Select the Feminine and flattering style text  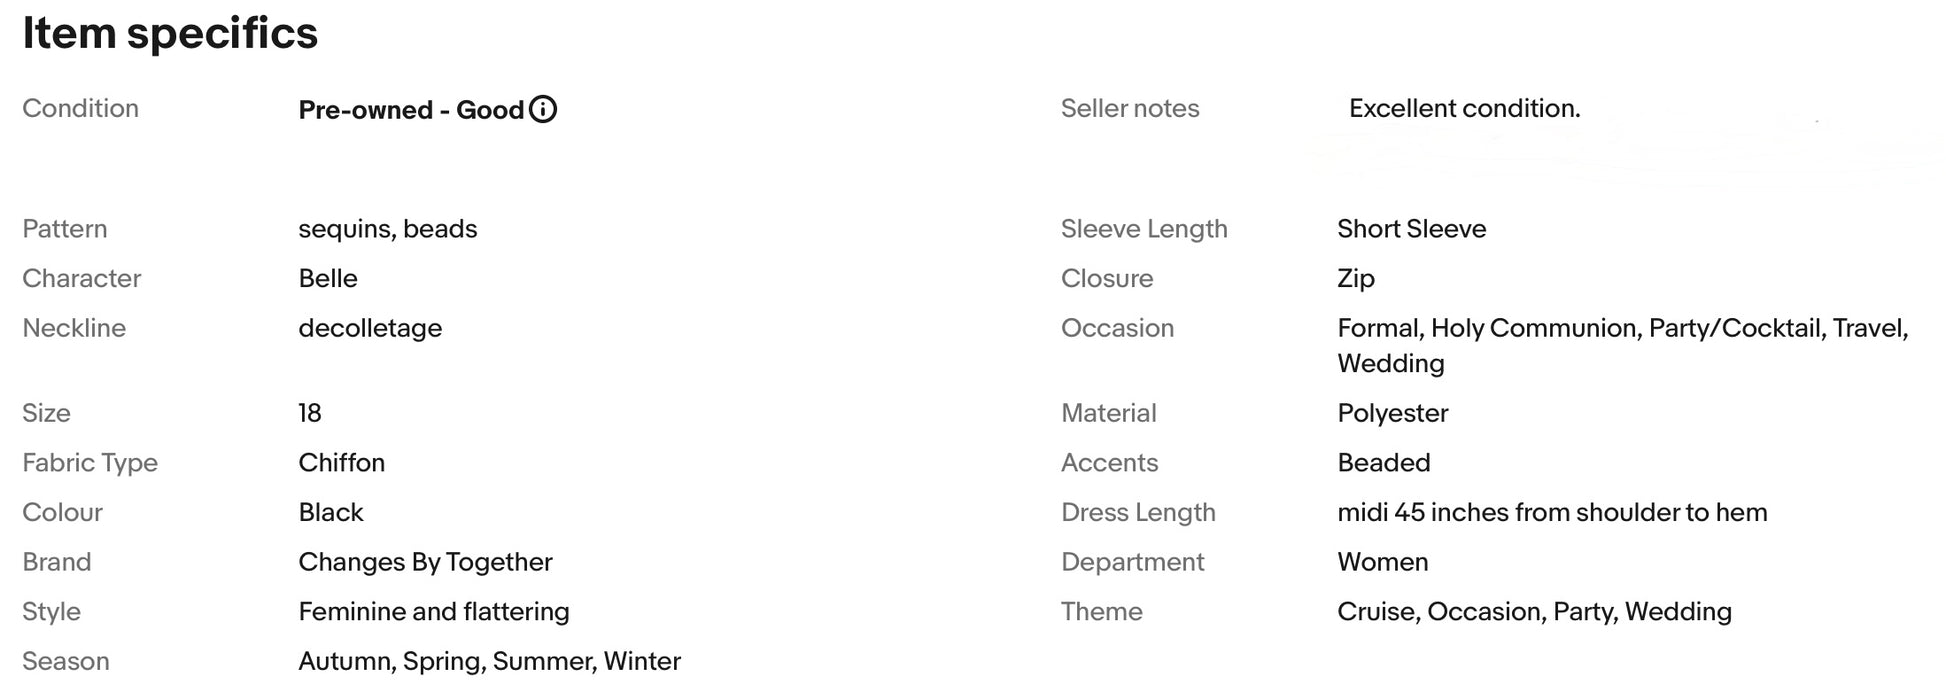point(434,611)
